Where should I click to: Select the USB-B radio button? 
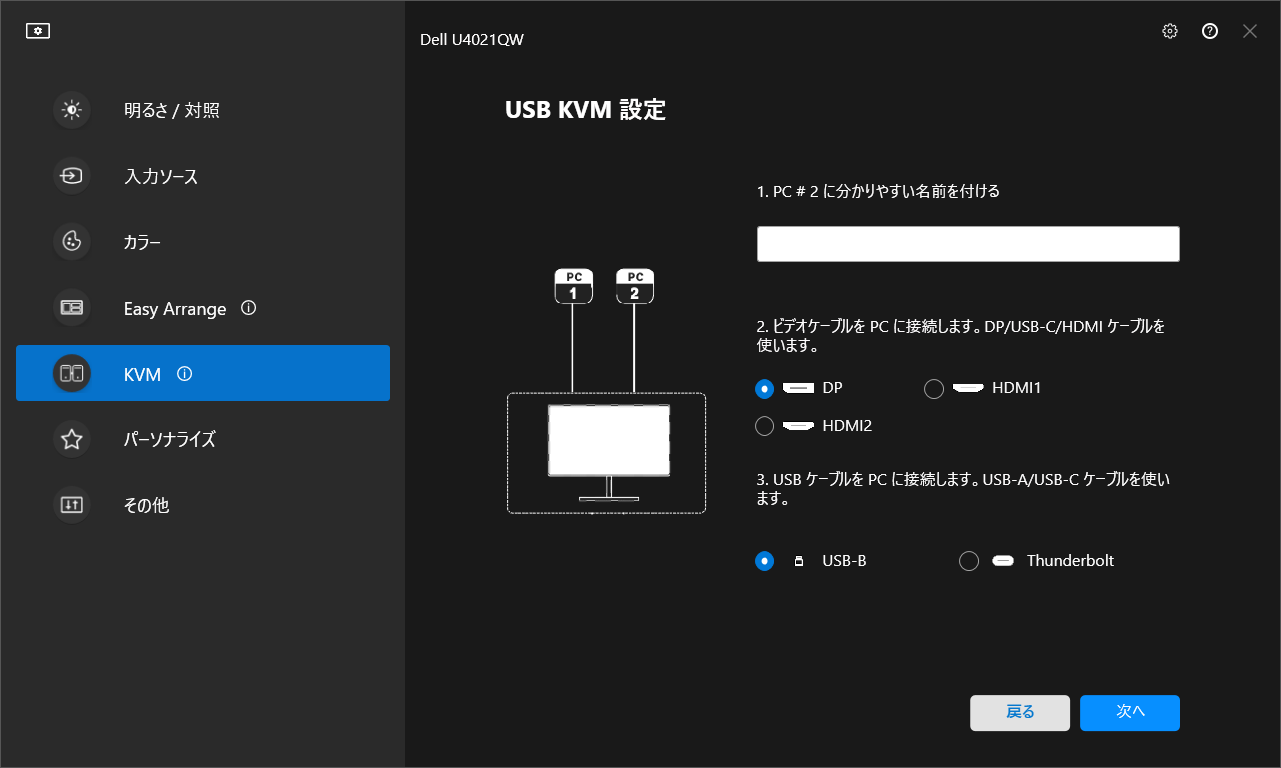point(765,561)
